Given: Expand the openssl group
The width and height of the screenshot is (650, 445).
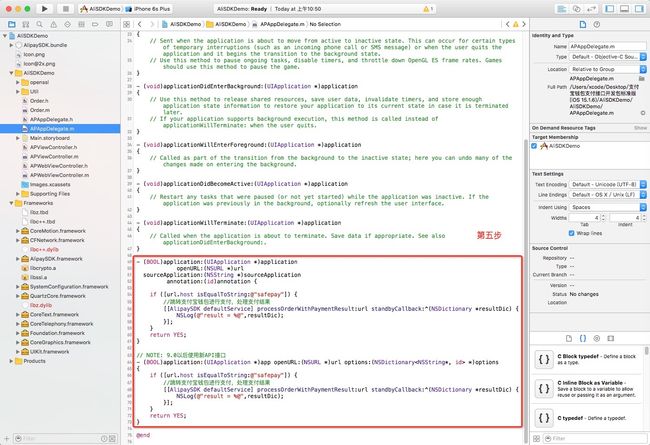Looking at the screenshot, I should tap(18, 82).
